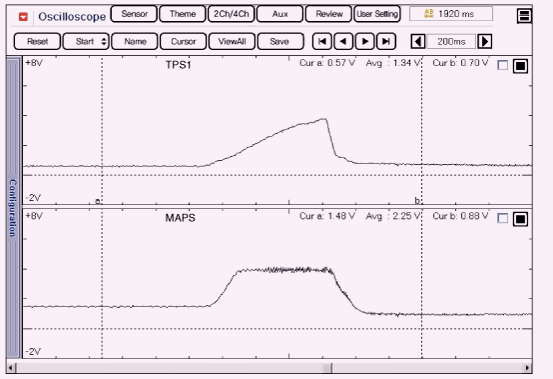Viewport: 553px width, 379px height.
Task: Save the waveform with Save button
Action: (280, 42)
